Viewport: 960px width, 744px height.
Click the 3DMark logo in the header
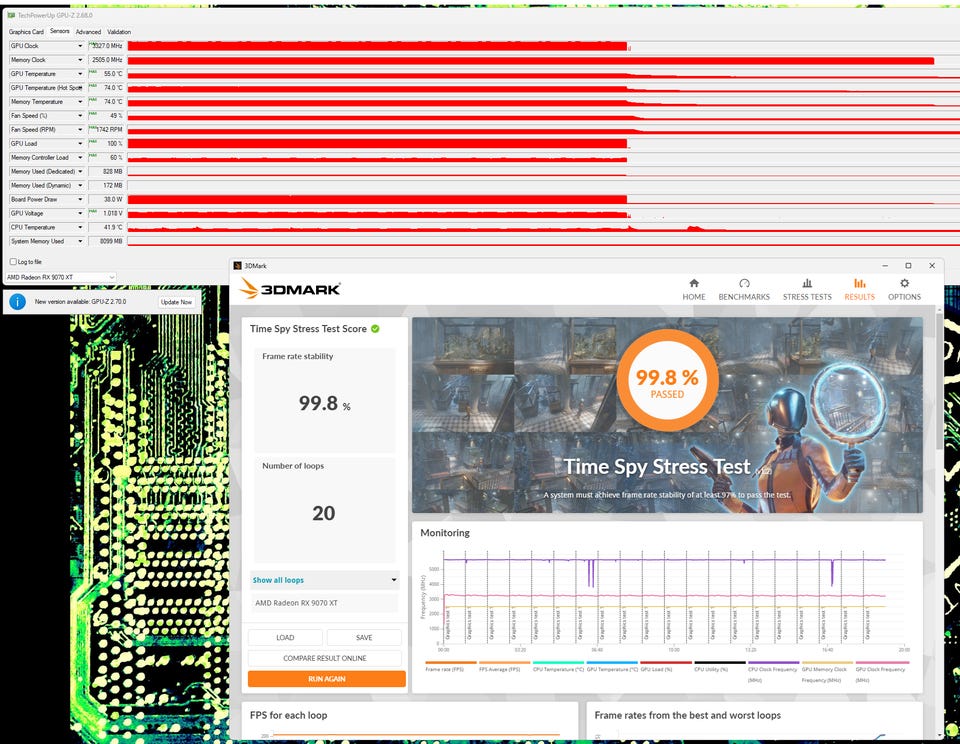[x=290, y=289]
